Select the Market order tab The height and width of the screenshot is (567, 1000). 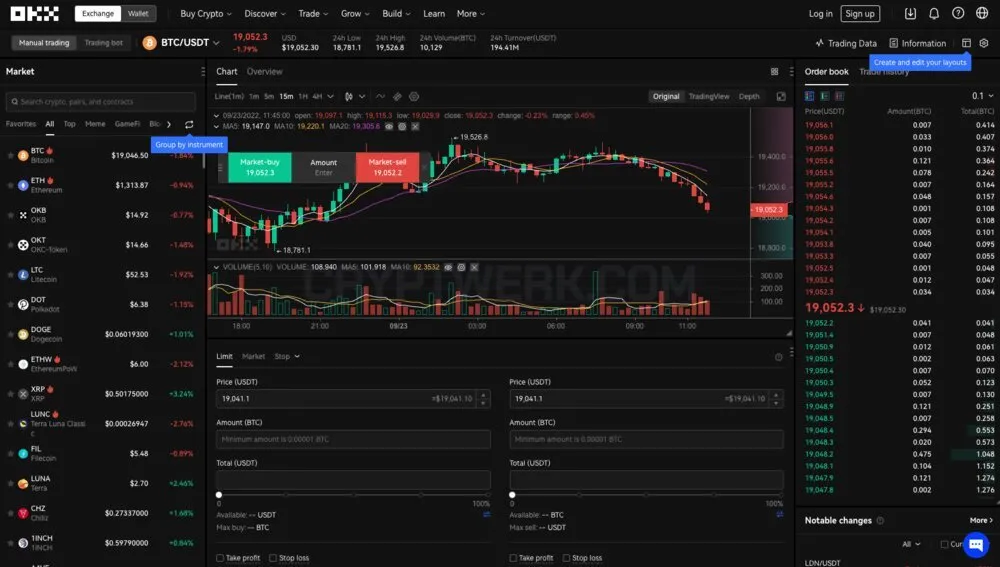(x=253, y=357)
